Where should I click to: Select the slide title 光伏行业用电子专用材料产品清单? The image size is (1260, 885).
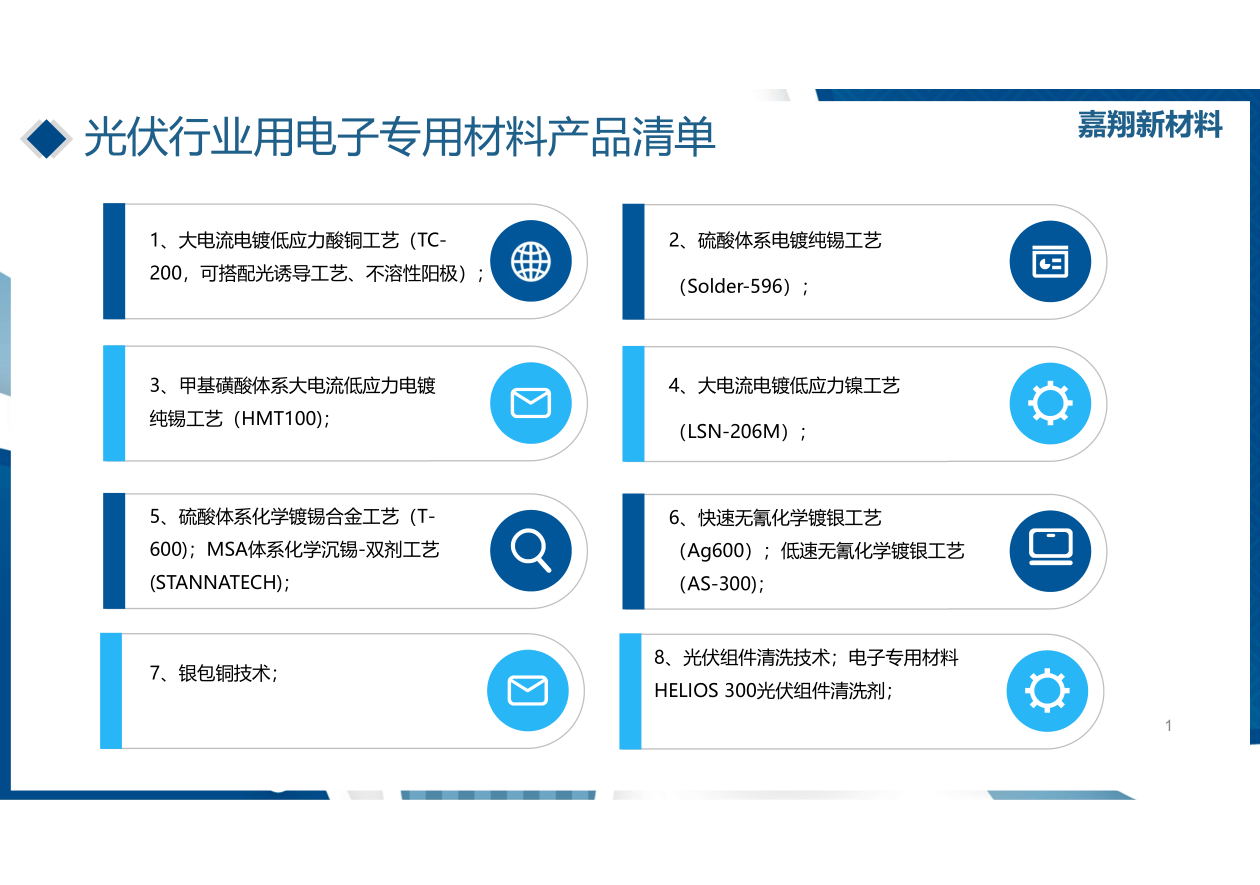pyautogui.click(x=399, y=137)
